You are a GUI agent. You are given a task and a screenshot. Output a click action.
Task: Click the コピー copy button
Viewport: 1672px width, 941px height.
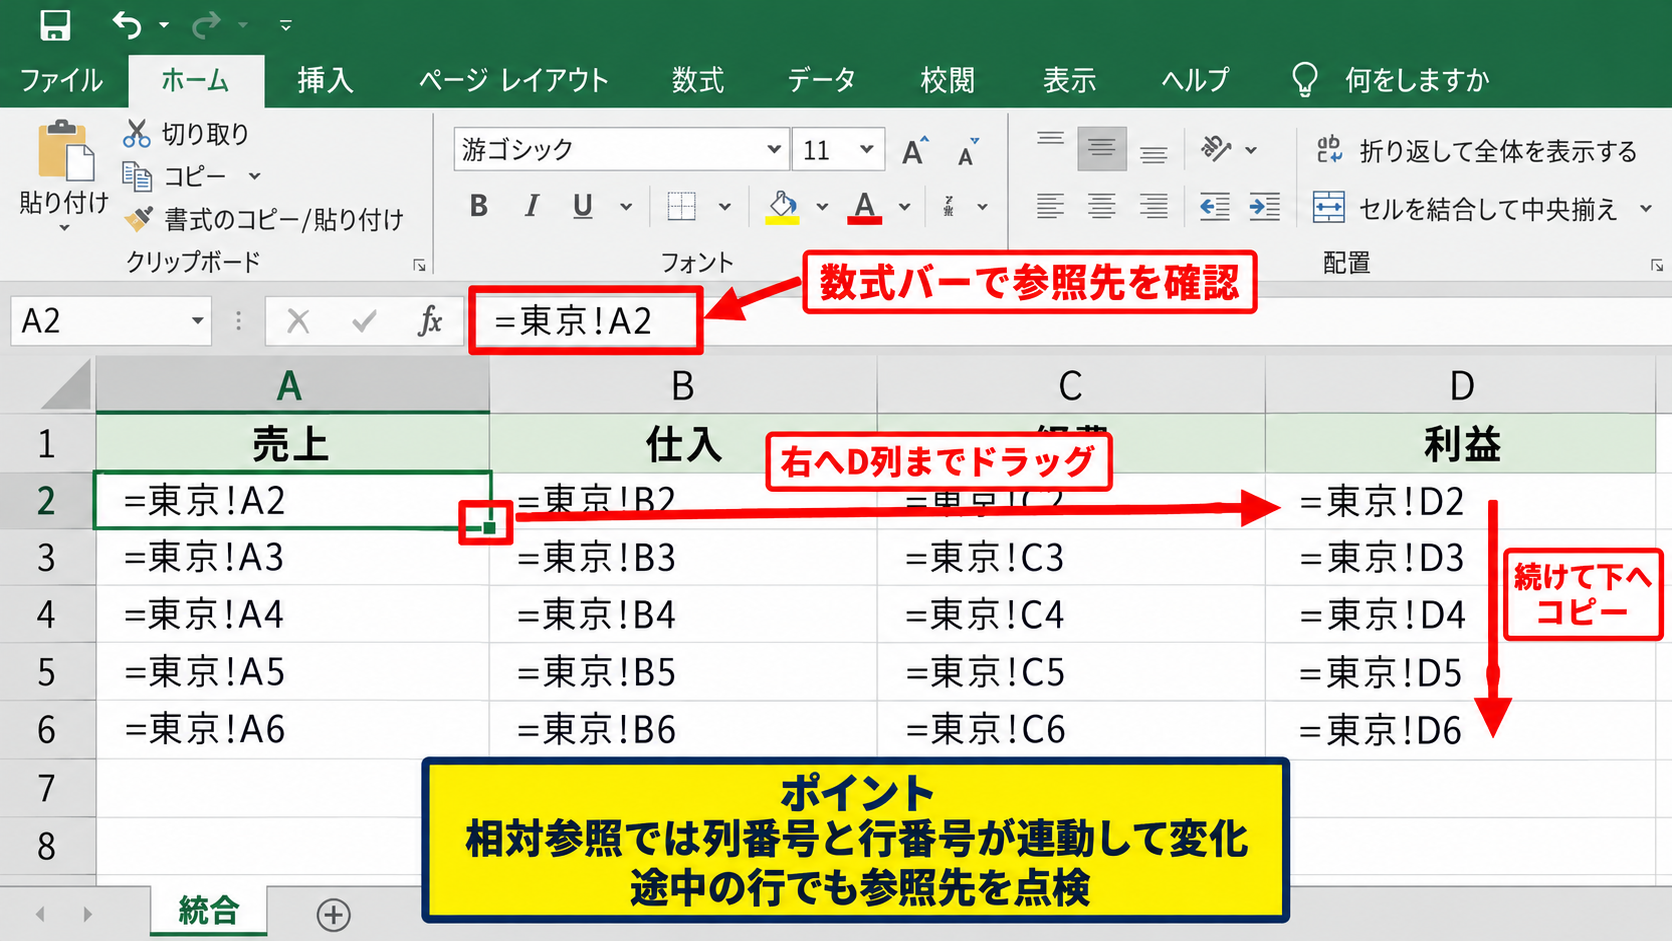176,177
